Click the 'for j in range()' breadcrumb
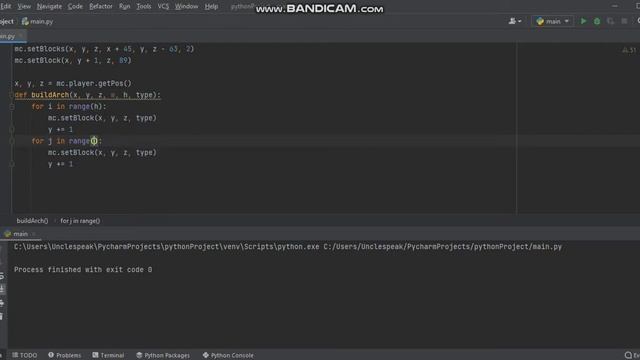Screen dimensions: 640x360 click(80, 221)
